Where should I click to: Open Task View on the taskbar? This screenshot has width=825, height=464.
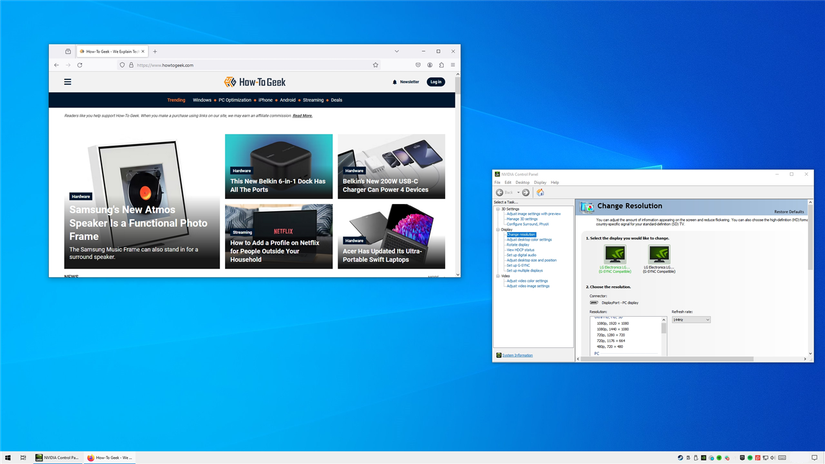coord(23,458)
